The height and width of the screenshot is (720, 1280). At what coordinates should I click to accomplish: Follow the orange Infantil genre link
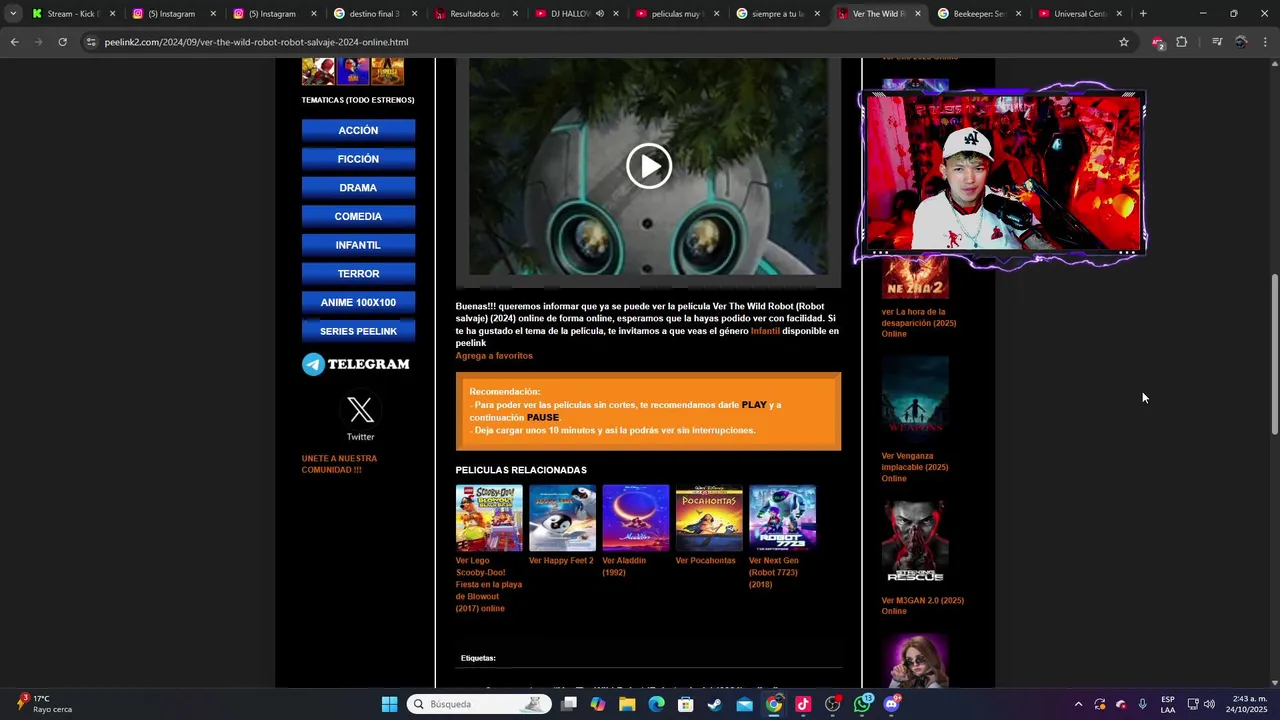point(765,331)
